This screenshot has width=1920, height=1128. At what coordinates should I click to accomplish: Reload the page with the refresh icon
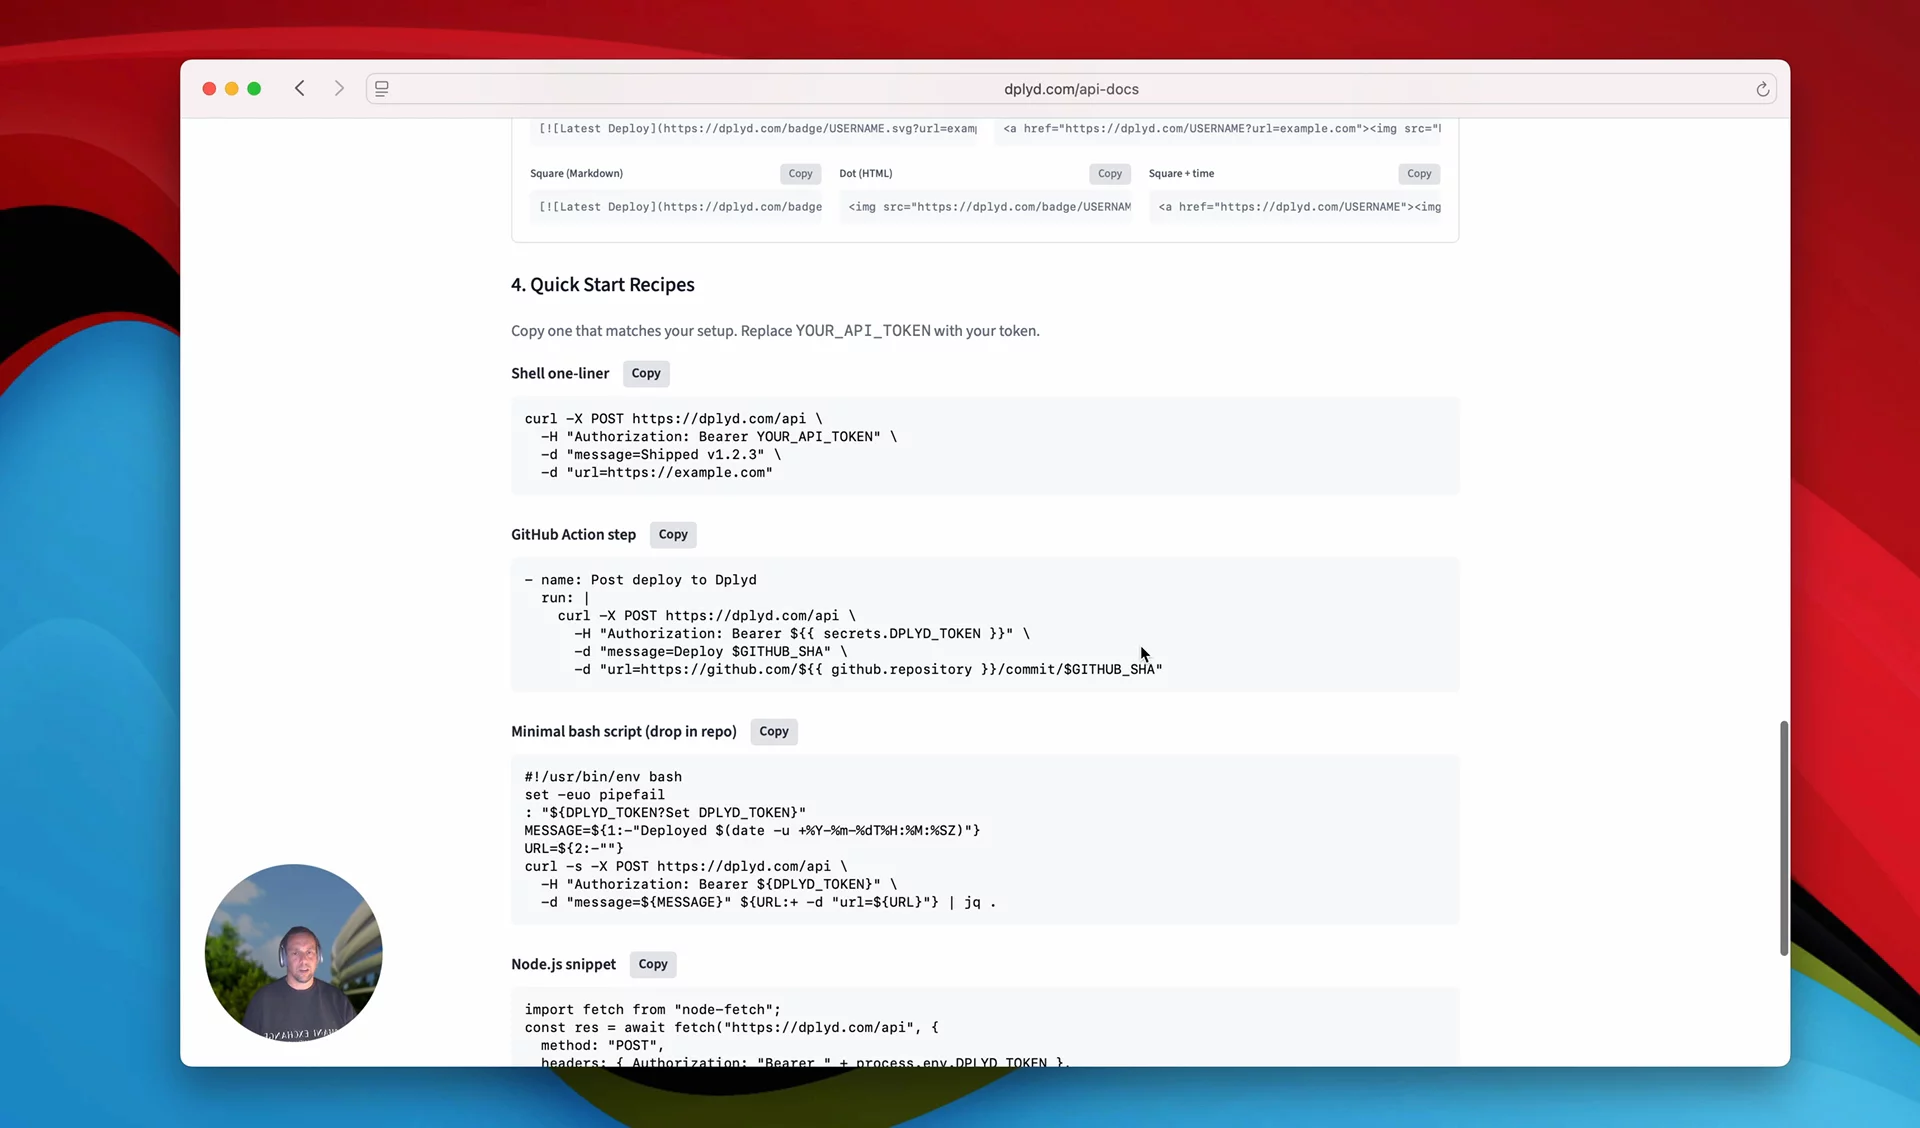(x=1762, y=89)
